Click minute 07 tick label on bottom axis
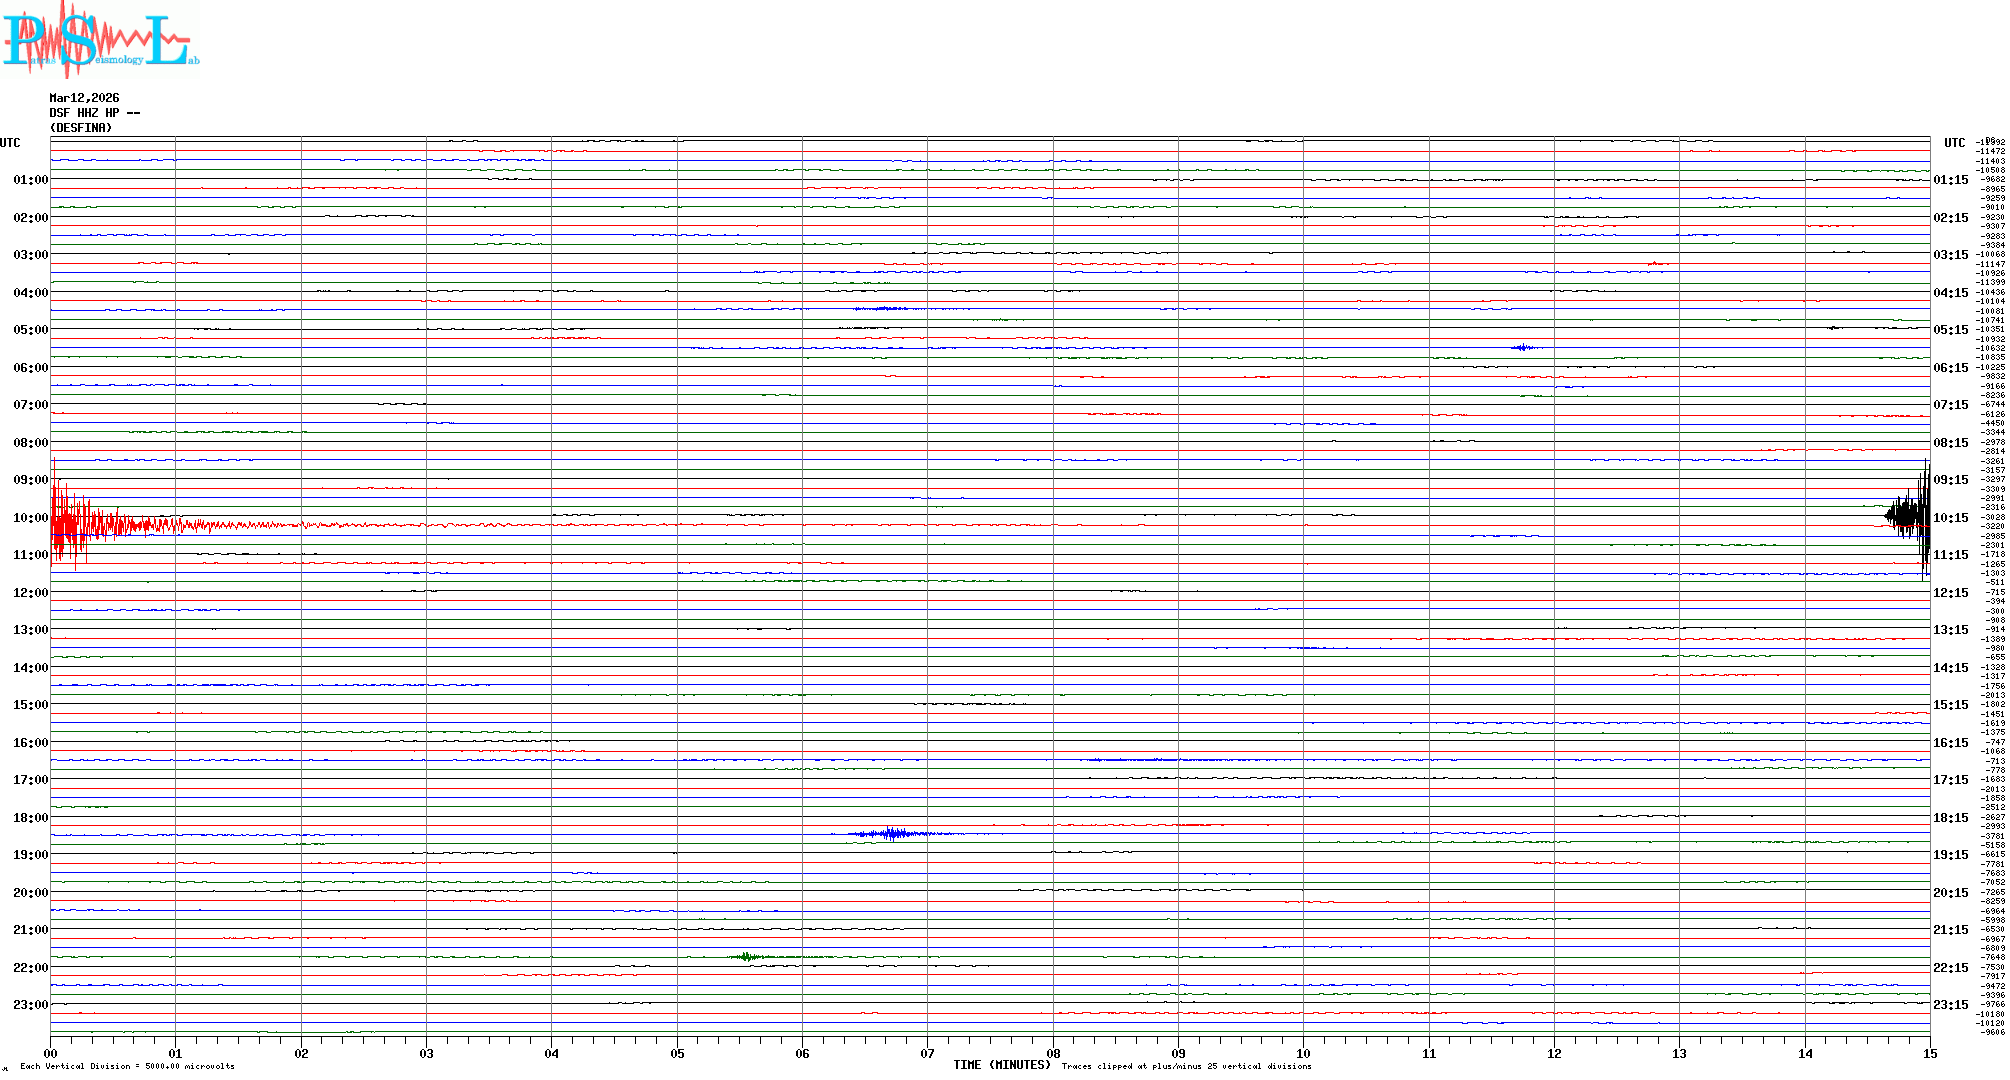The image size is (2010, 1080). (x=927, y=1054)
